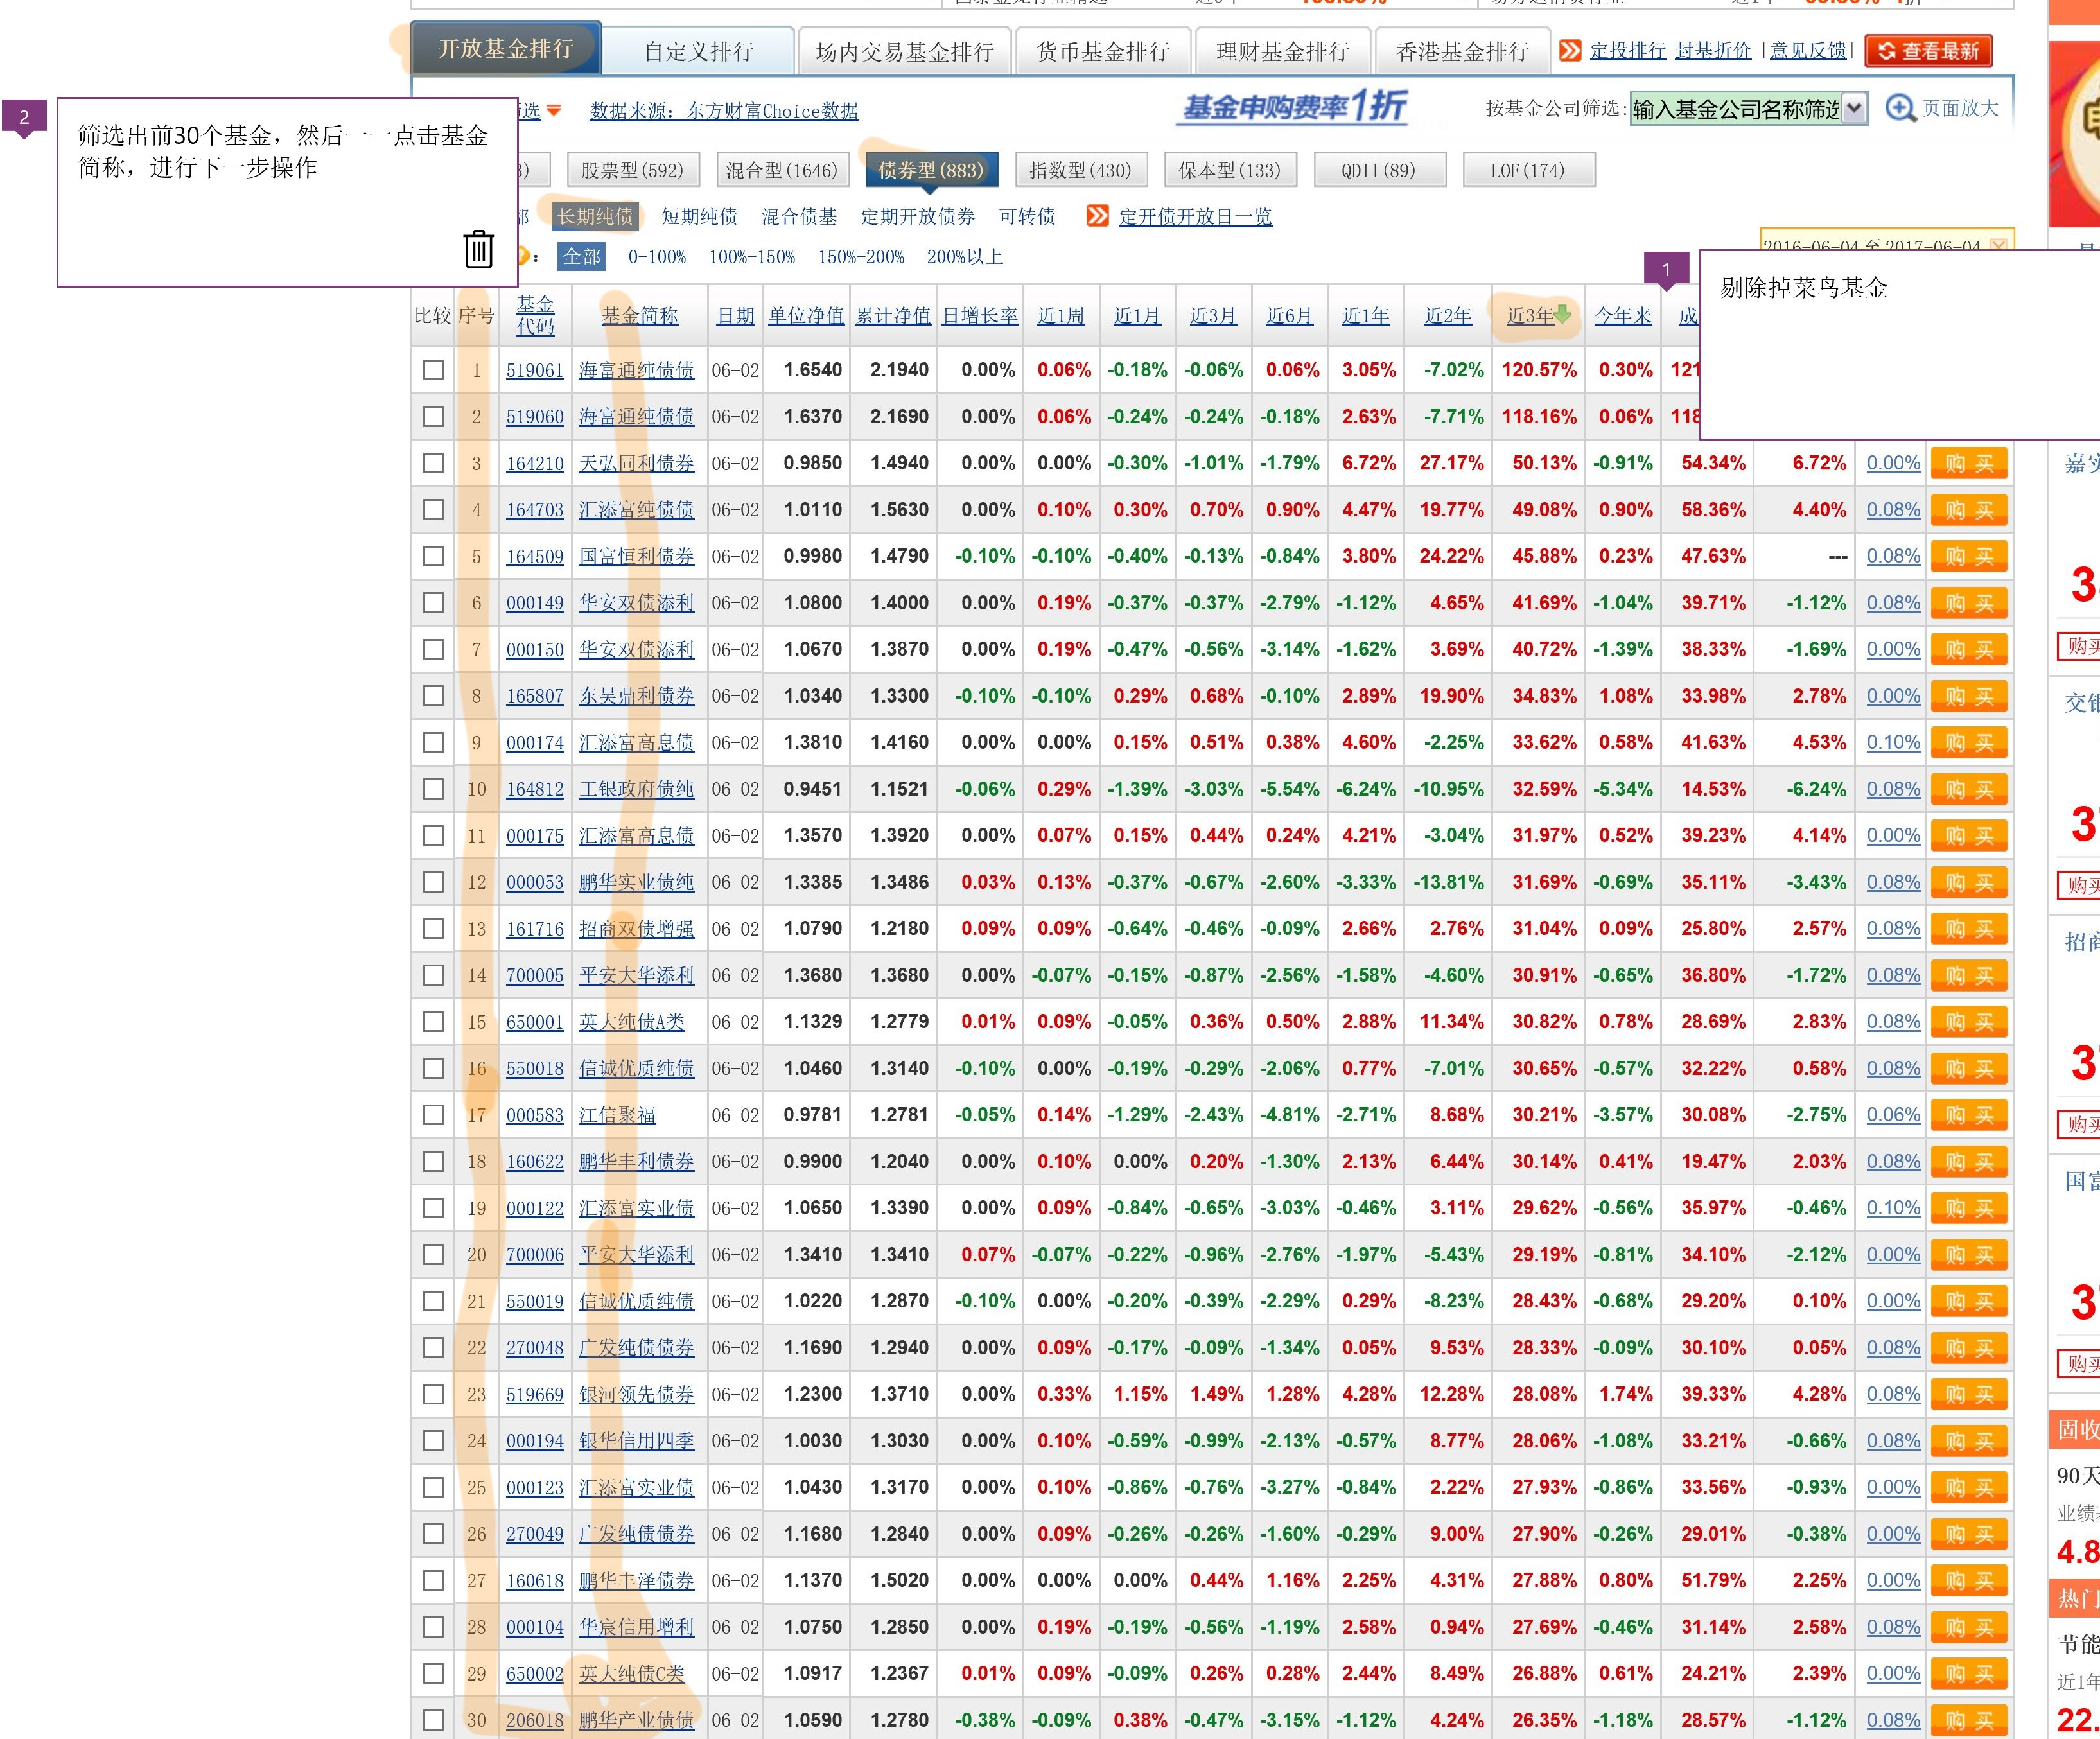2100x1739 pixels.
Task: Open the 货币基金排行 tab
Action: (x=1103, y=51)
